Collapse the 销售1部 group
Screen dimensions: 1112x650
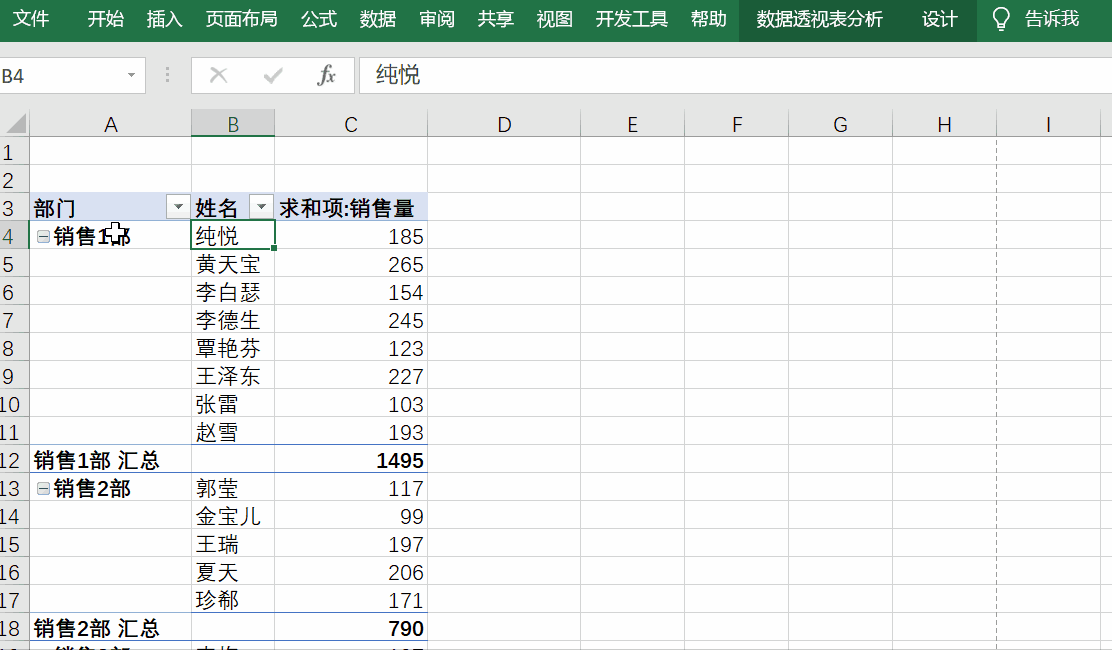tap(43, 237)
